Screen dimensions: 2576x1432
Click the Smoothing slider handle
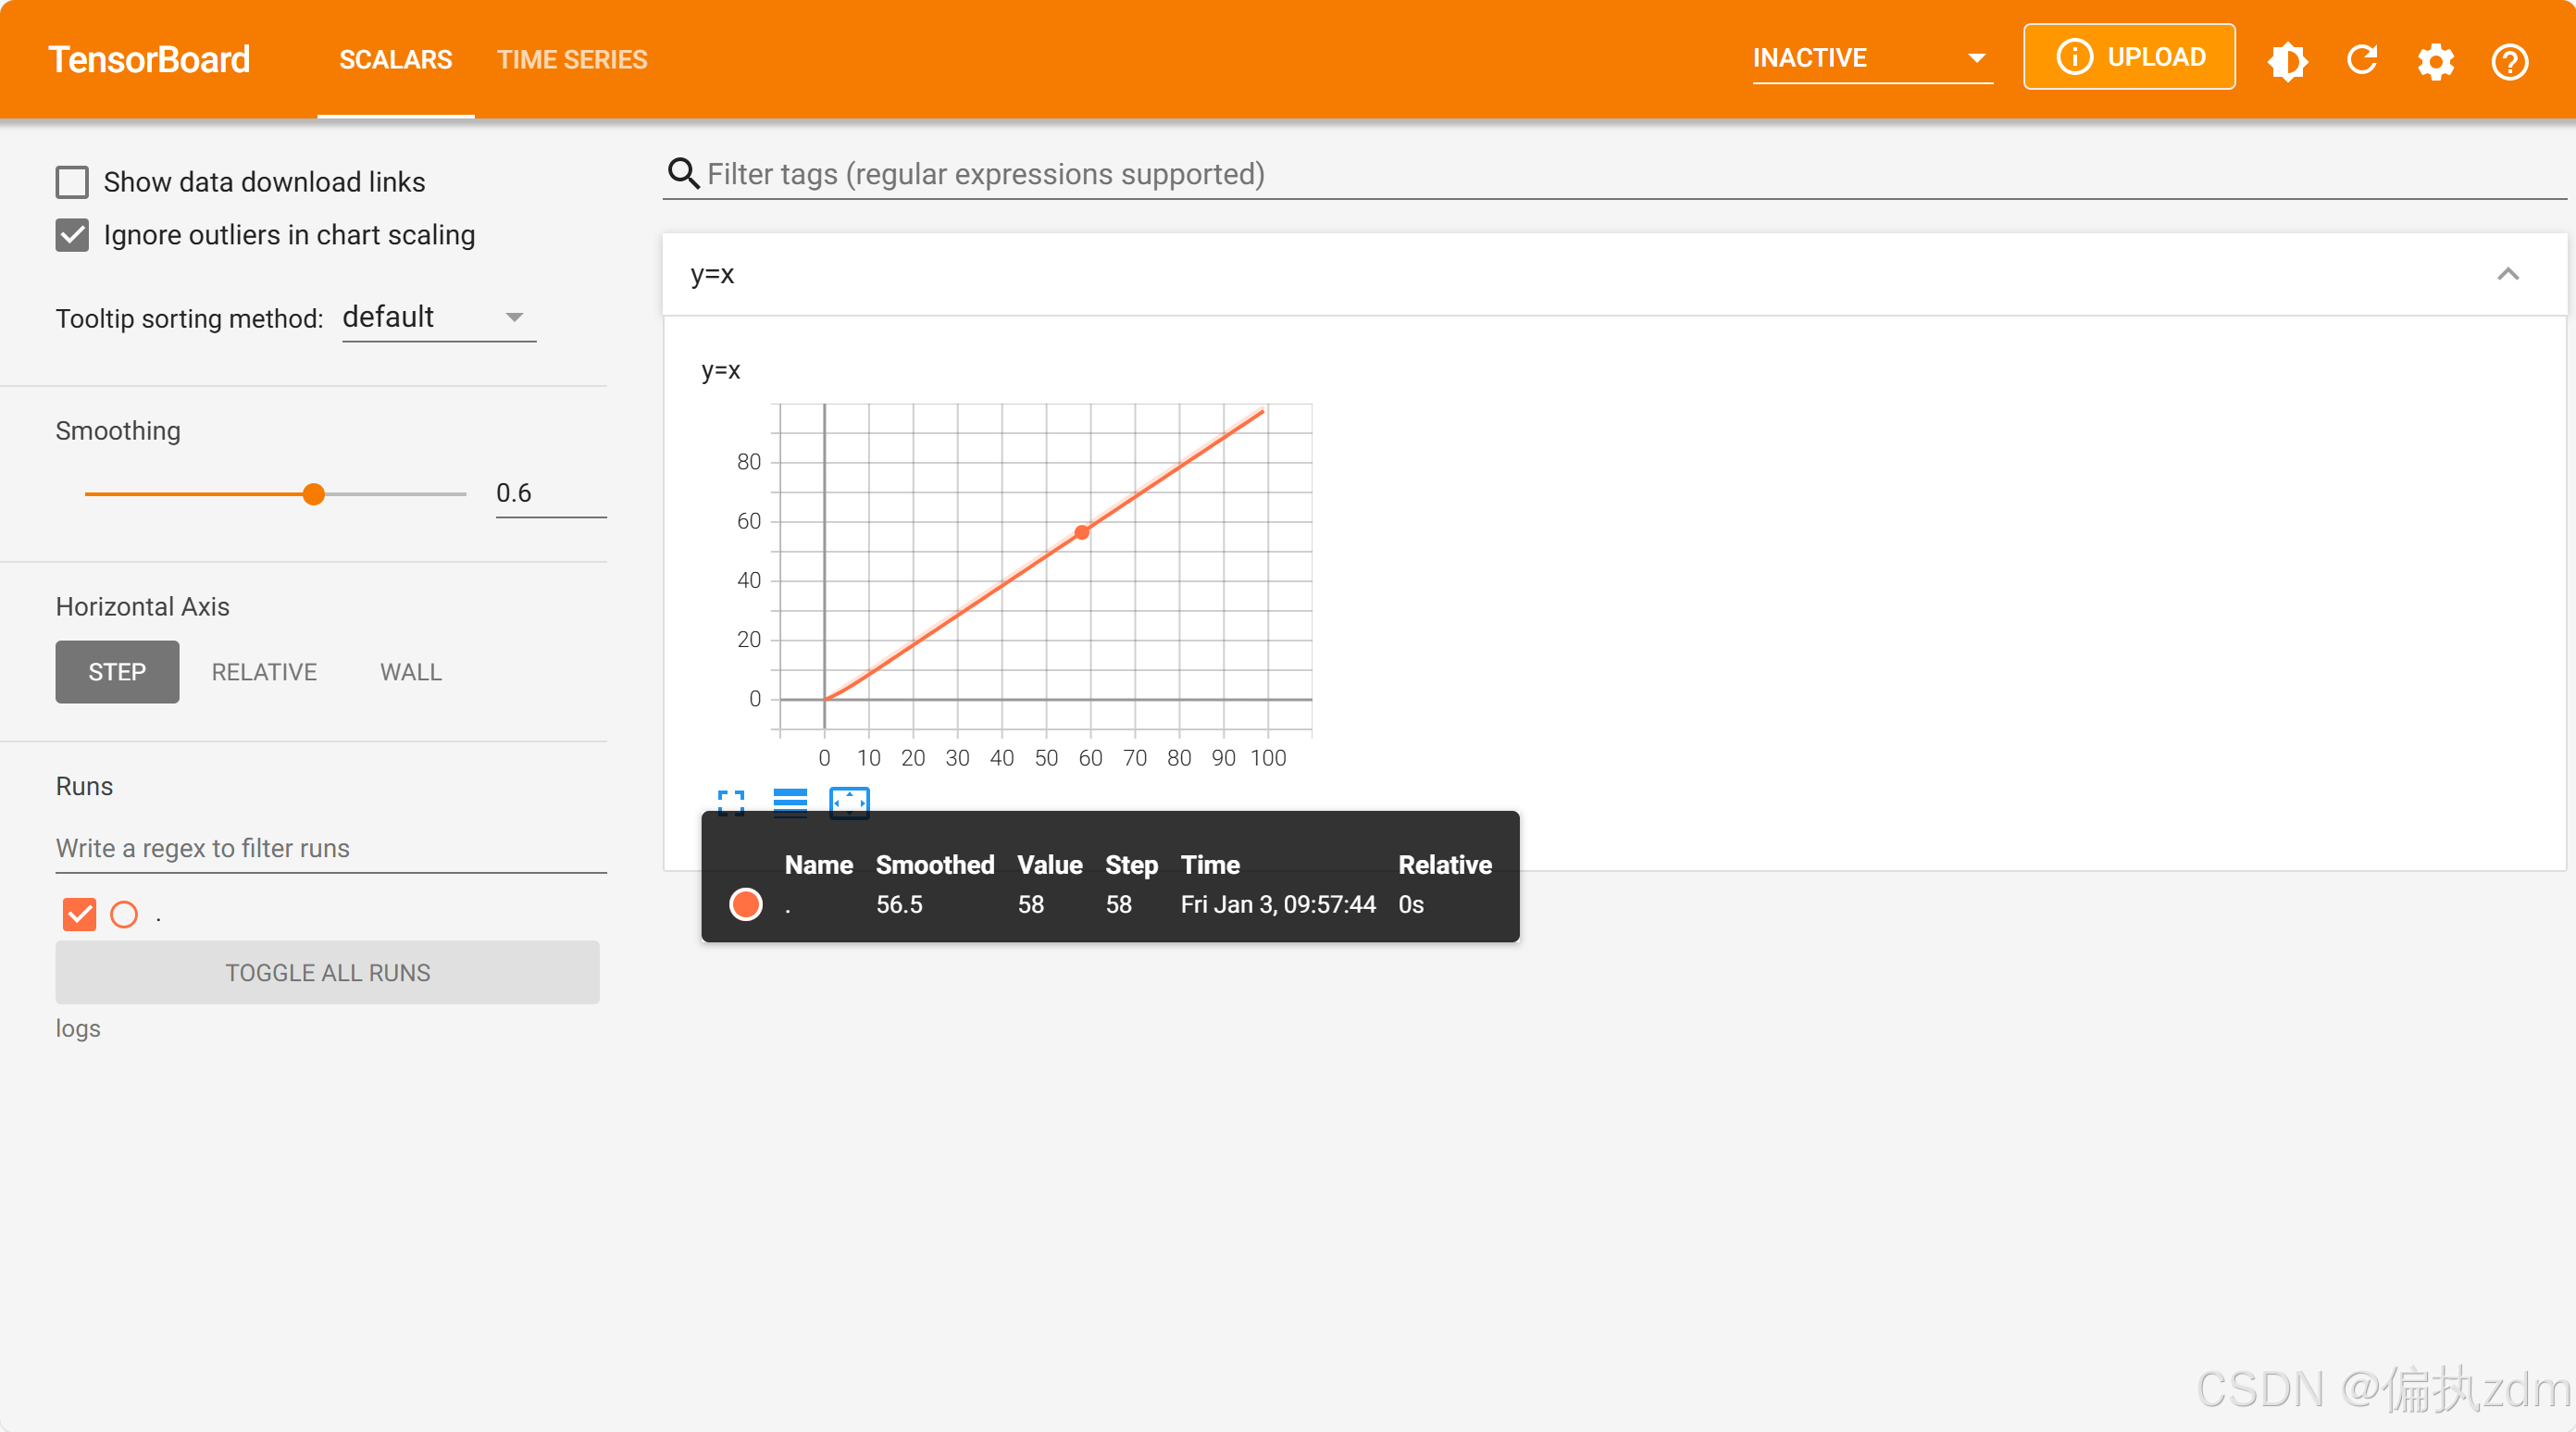click(x=314, y=494)
